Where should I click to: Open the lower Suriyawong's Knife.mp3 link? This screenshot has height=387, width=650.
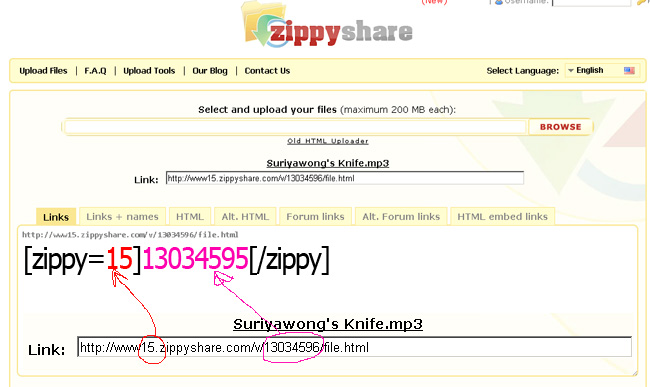click(328, 324)
